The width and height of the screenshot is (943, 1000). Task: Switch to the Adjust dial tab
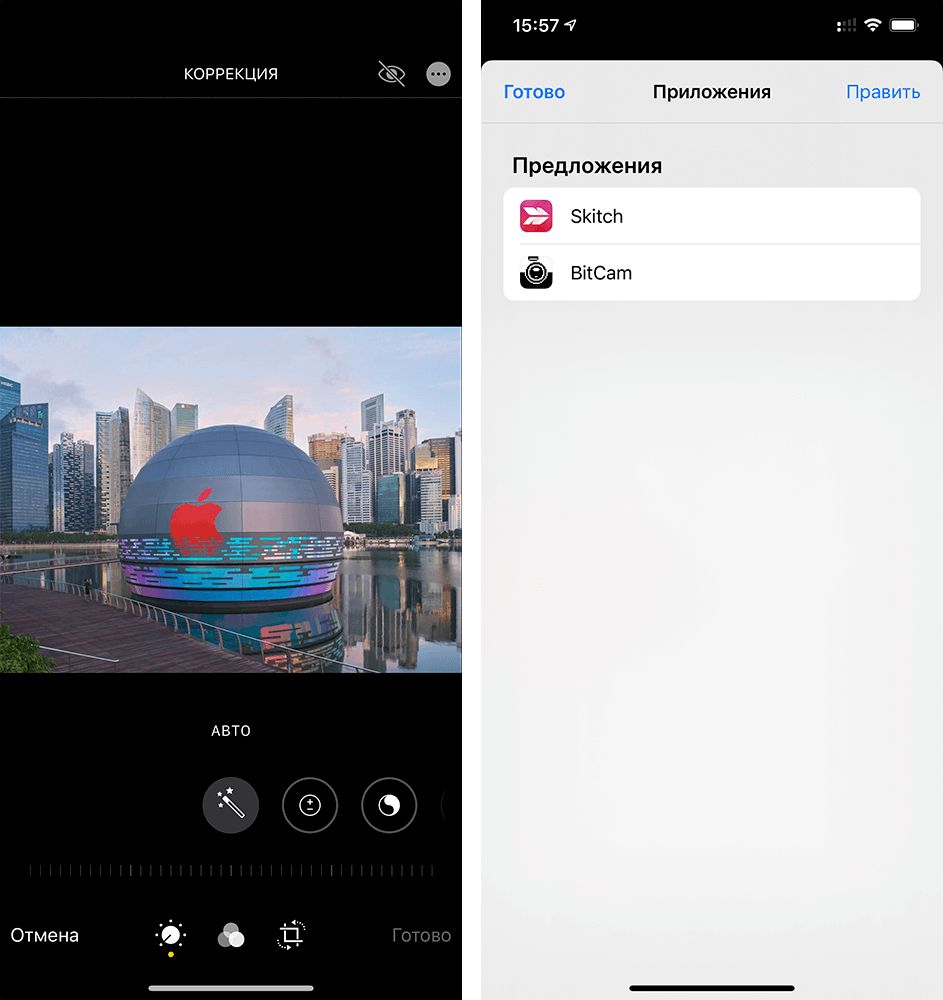tap(171, 935)
